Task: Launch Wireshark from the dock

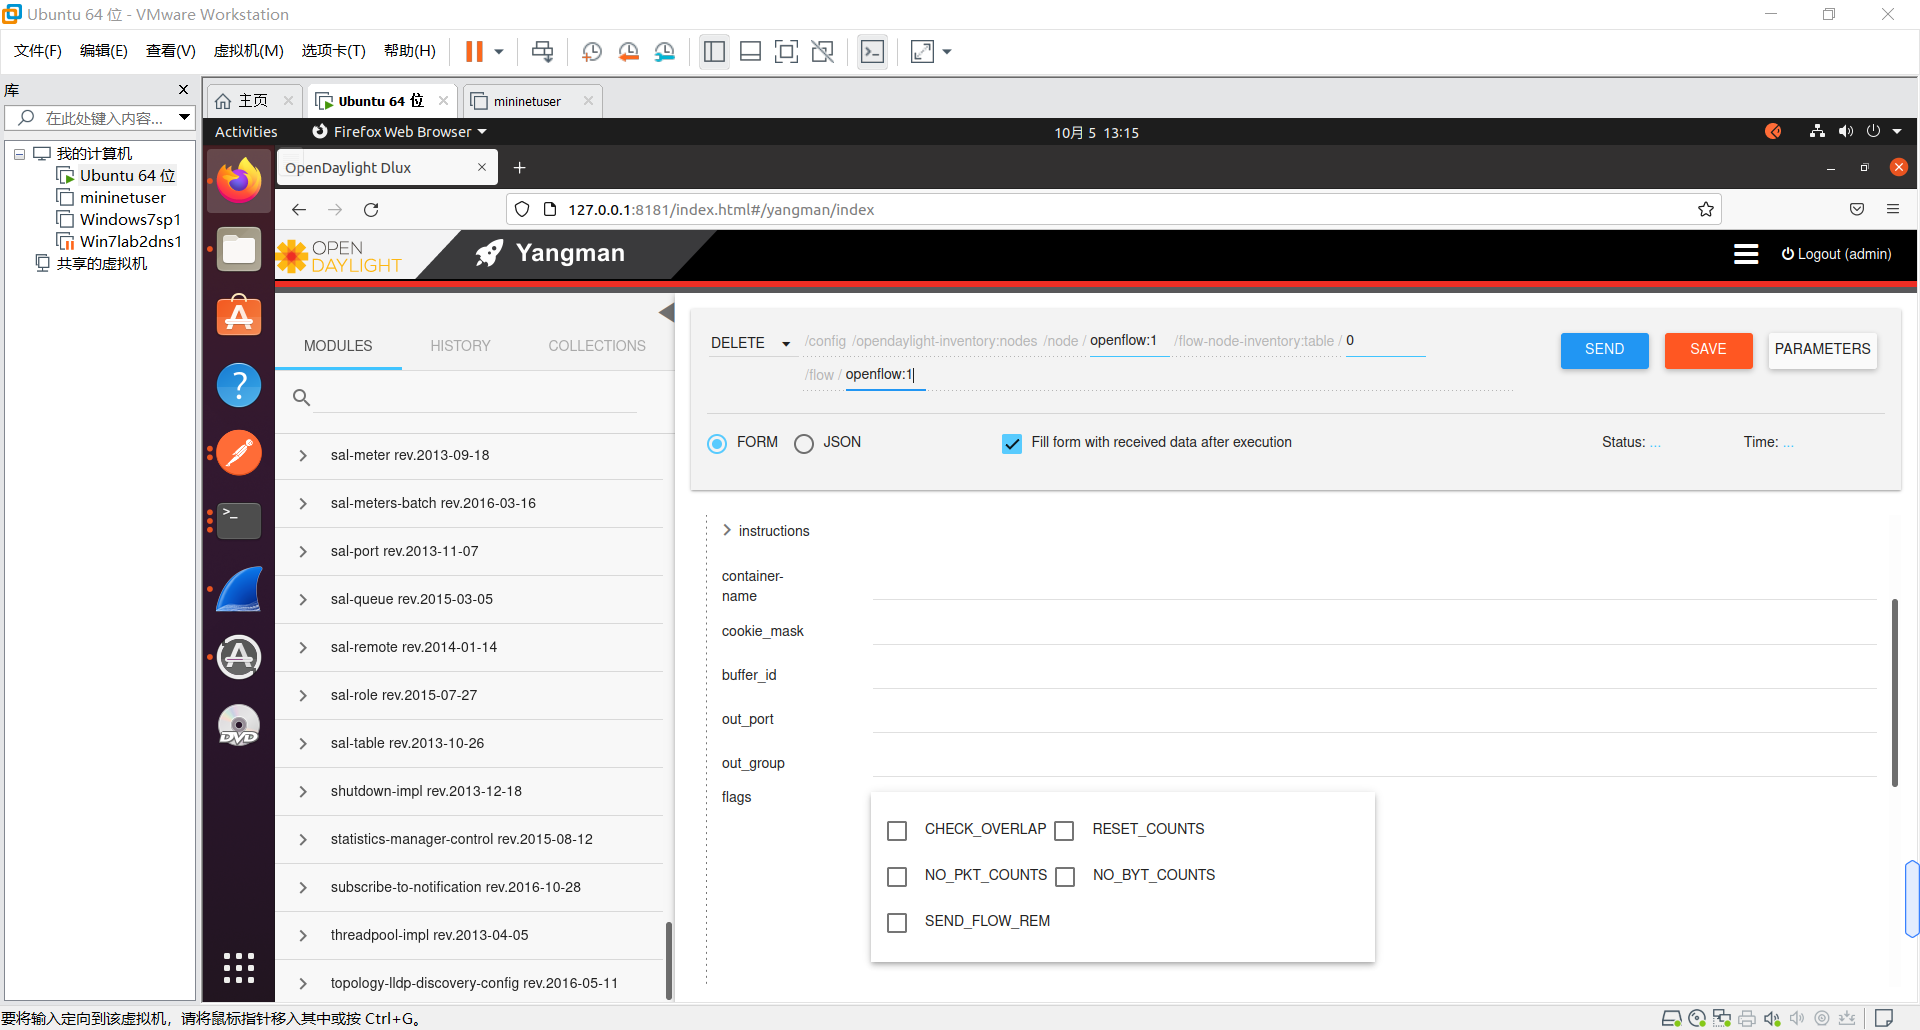Action: 239,589
